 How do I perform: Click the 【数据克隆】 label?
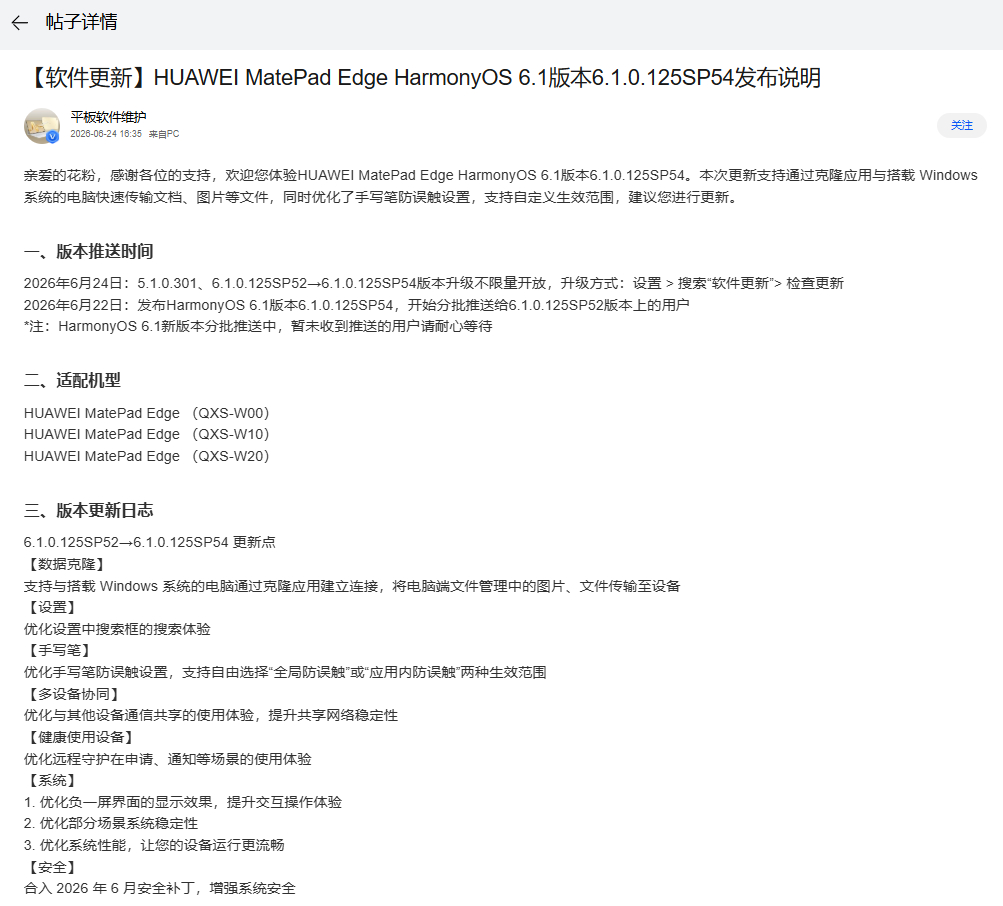pyautogui.click(x=67, y=564)
